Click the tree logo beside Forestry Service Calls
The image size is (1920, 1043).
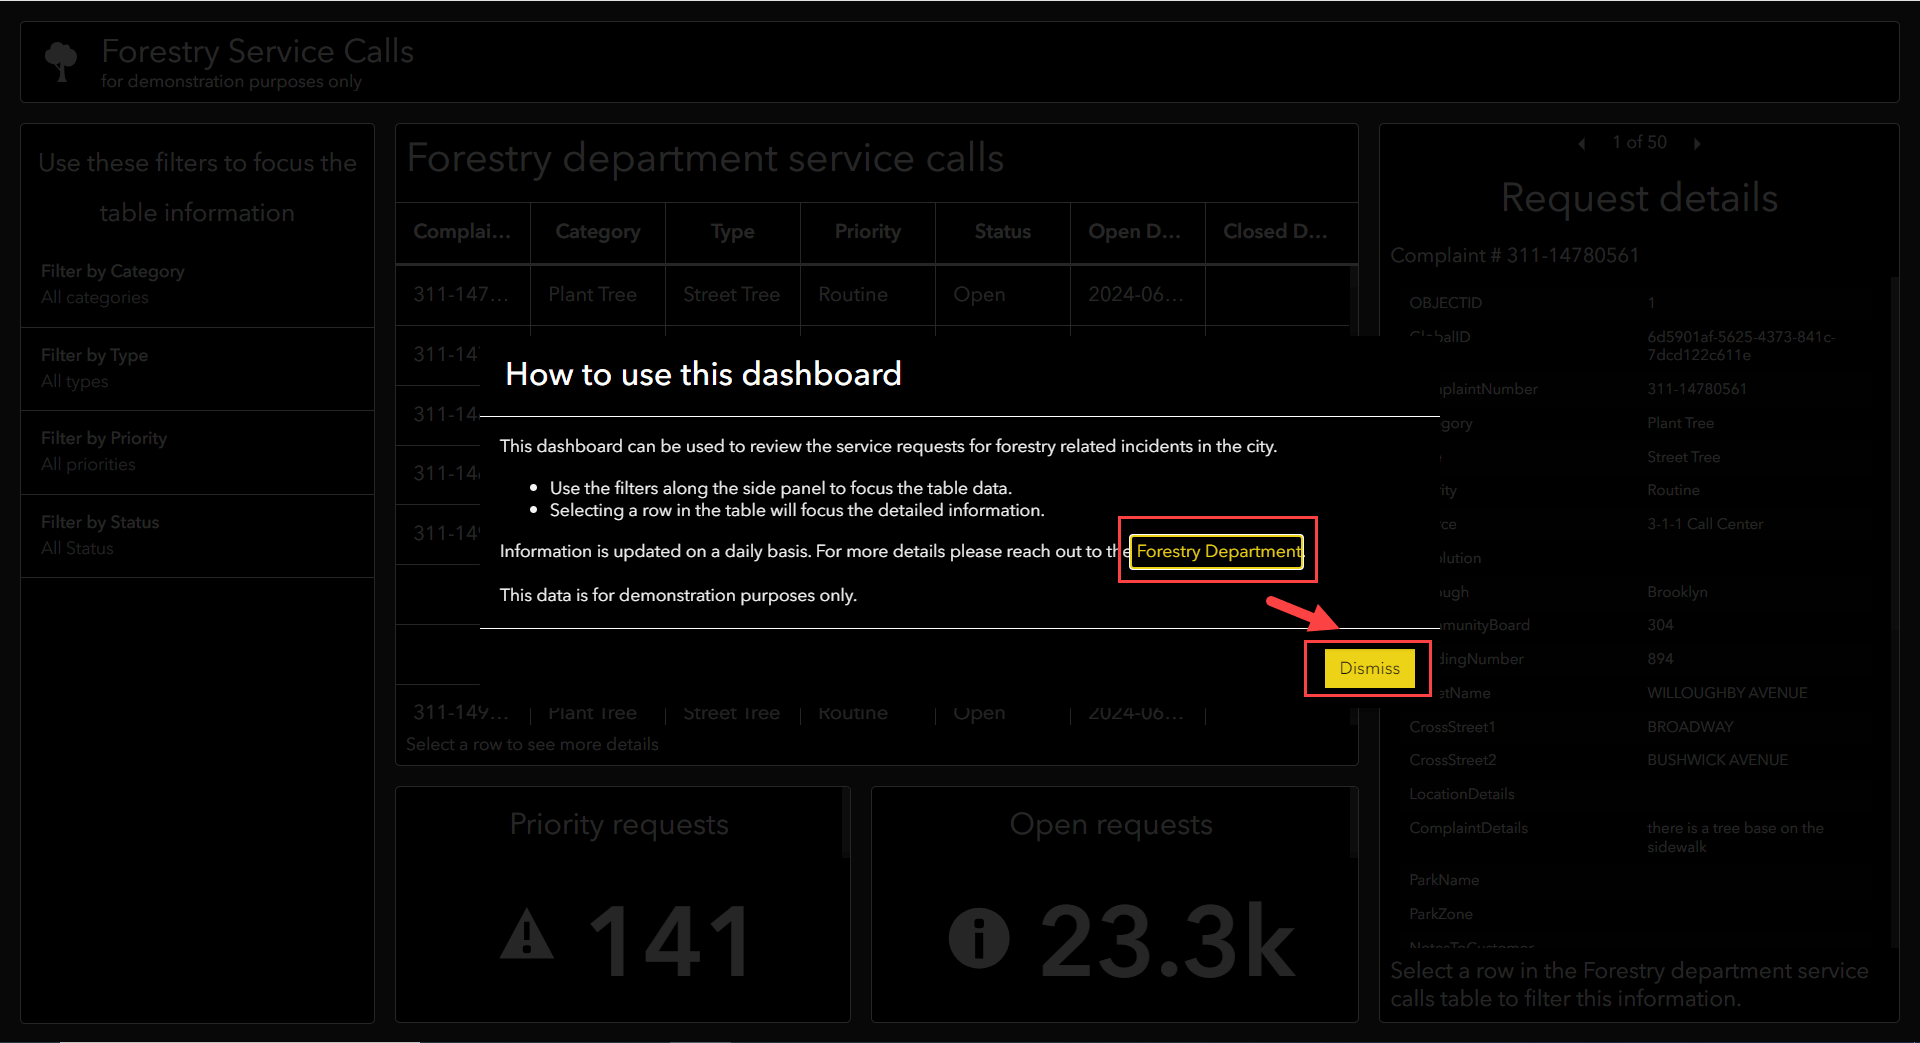tap(61, 61)
